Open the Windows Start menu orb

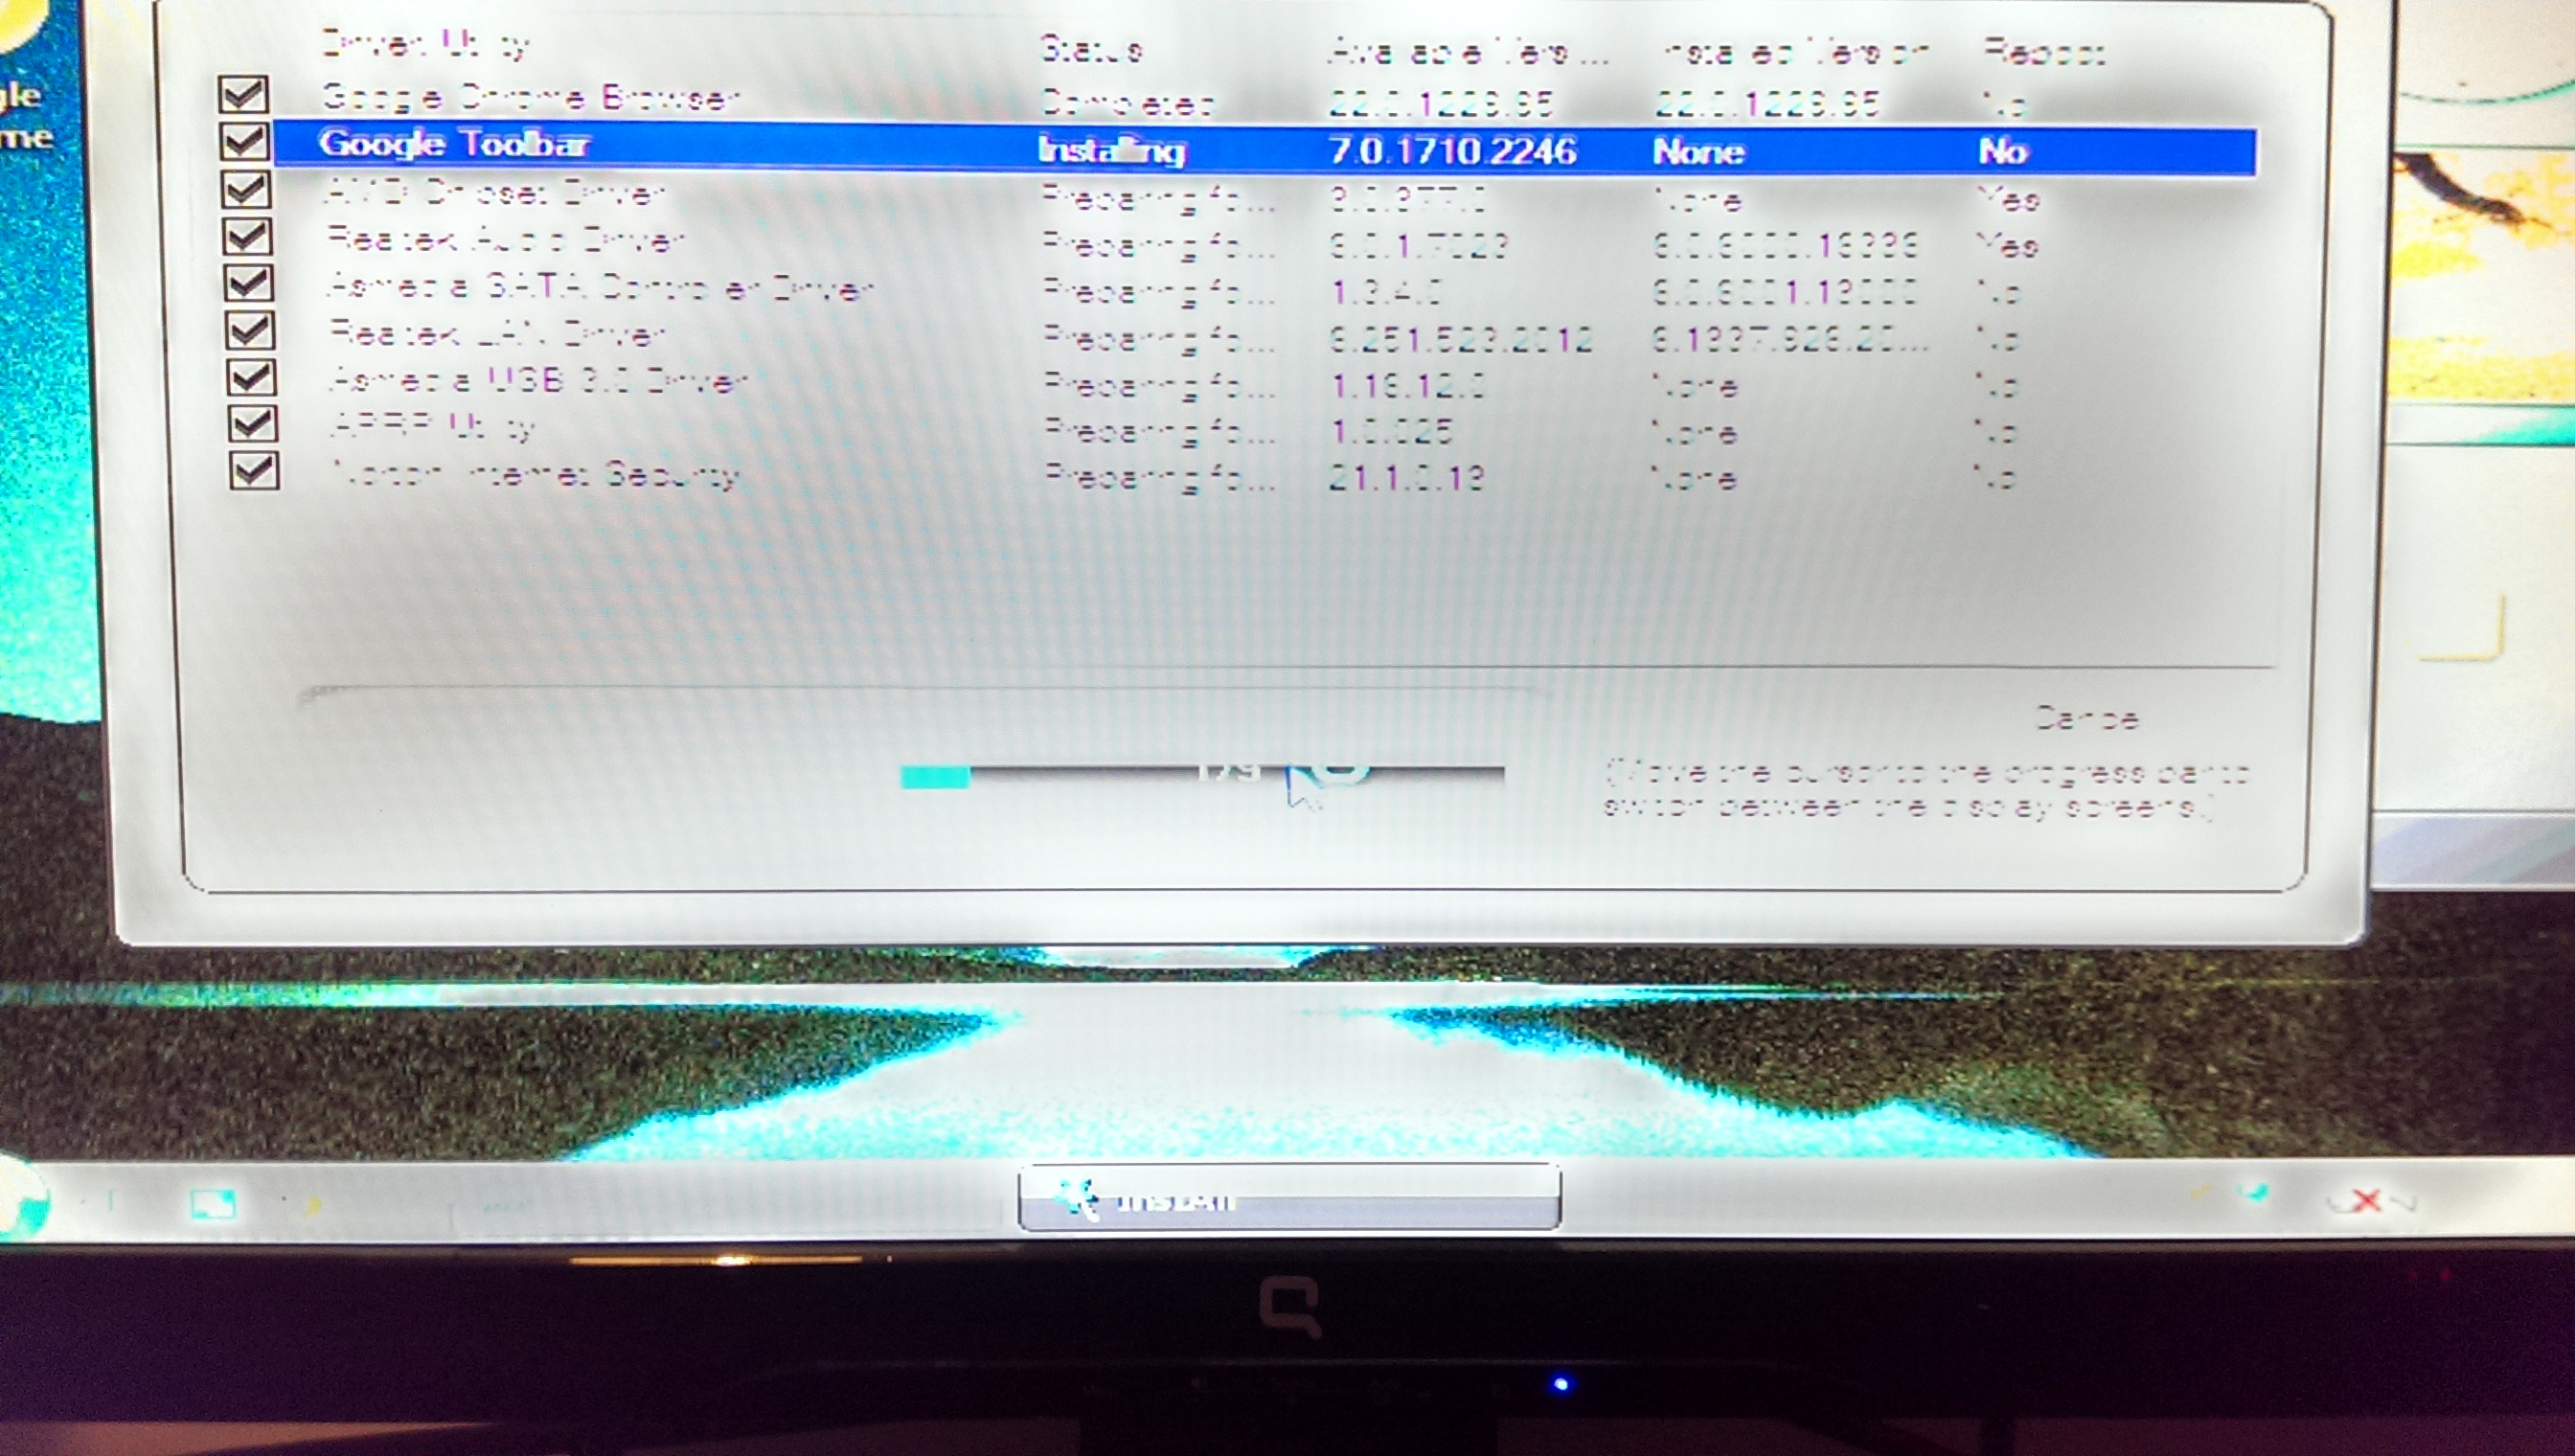[20, 1198]
